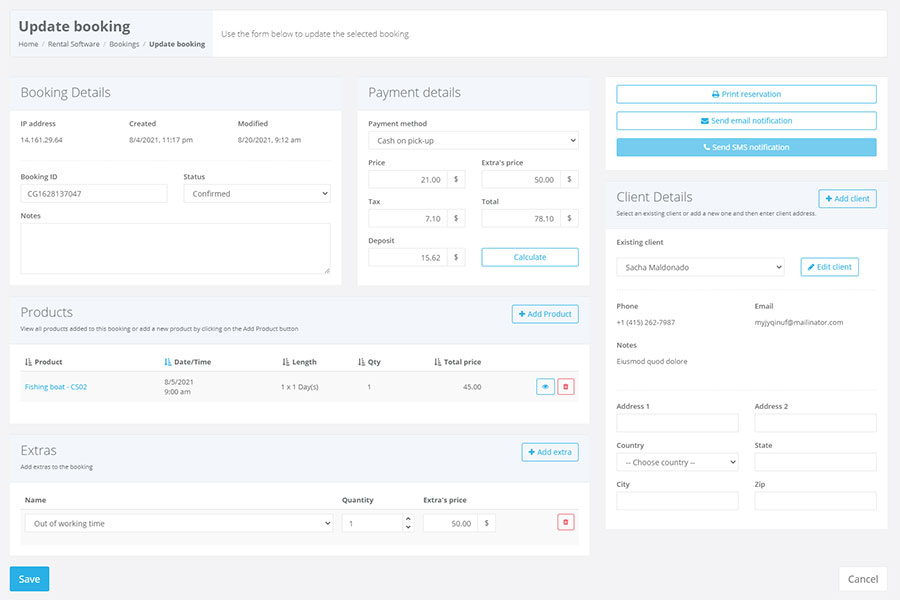The width and height of the screenshot is (900, 600).
Task: Save the booking
Action: click(x=29, y=579)
